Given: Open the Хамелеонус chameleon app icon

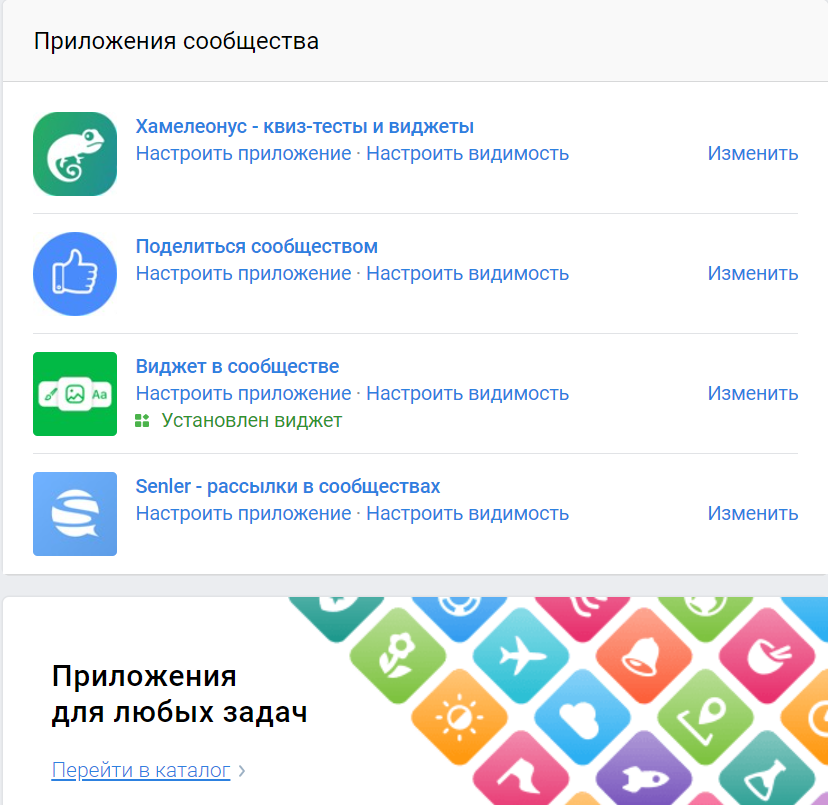Looking at the screenshot, I should click(x=75, y=154).
